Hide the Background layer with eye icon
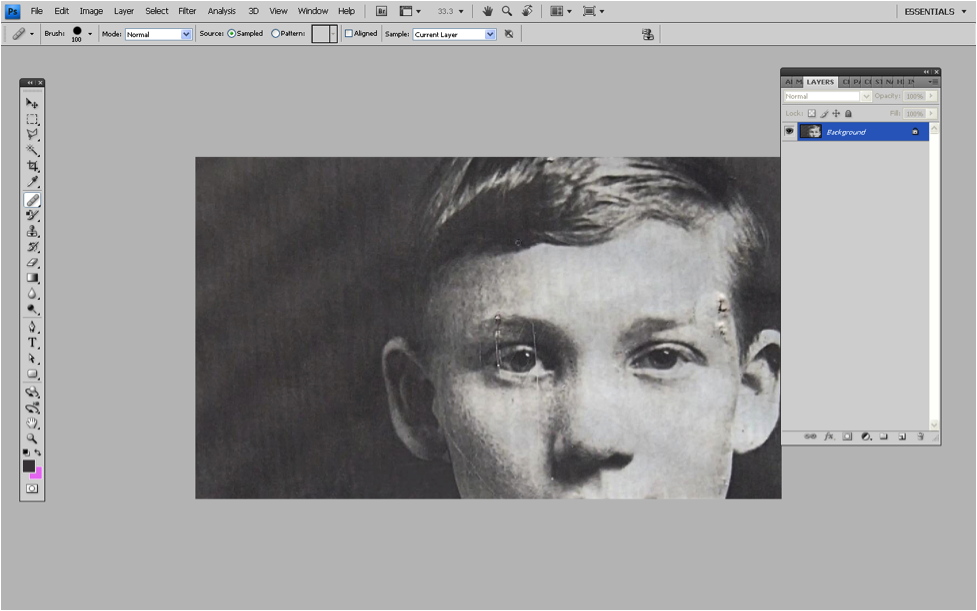The width and height of the screenshot is (977, 611). pos(789,132)
